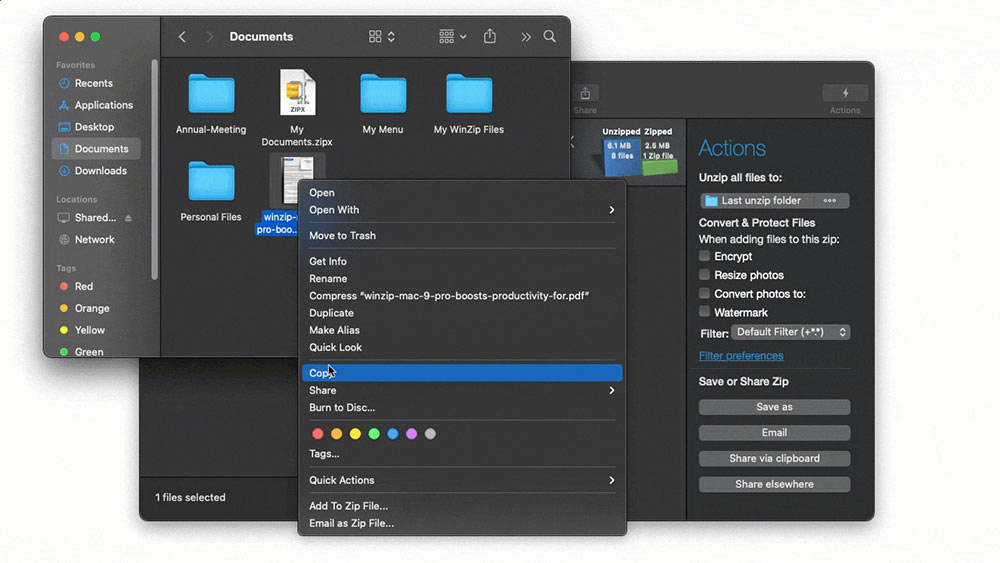Open the My Documents.zipx file icon
The width and height of the screenshot is (1000, 563).
tap(297, 94)
